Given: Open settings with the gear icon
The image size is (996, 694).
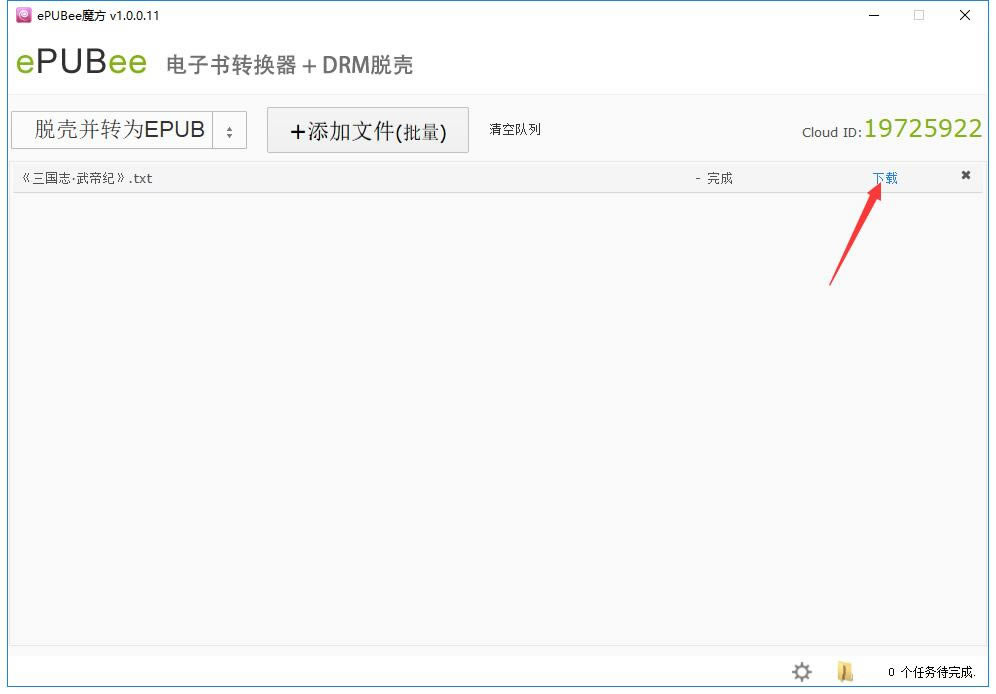Looking at the screenshot, I should 802,672.
